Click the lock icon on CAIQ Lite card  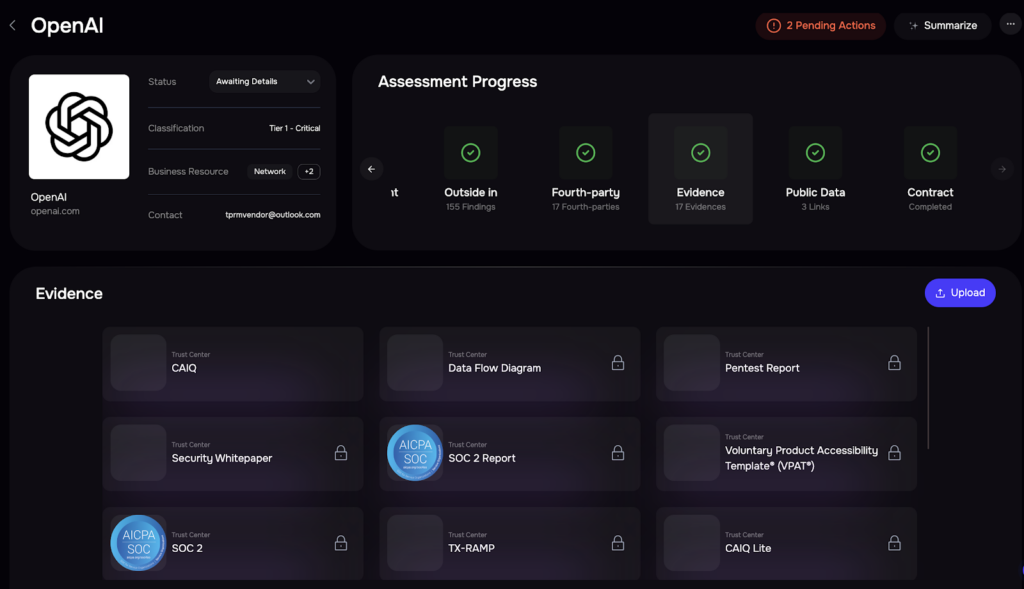[894, 543]
